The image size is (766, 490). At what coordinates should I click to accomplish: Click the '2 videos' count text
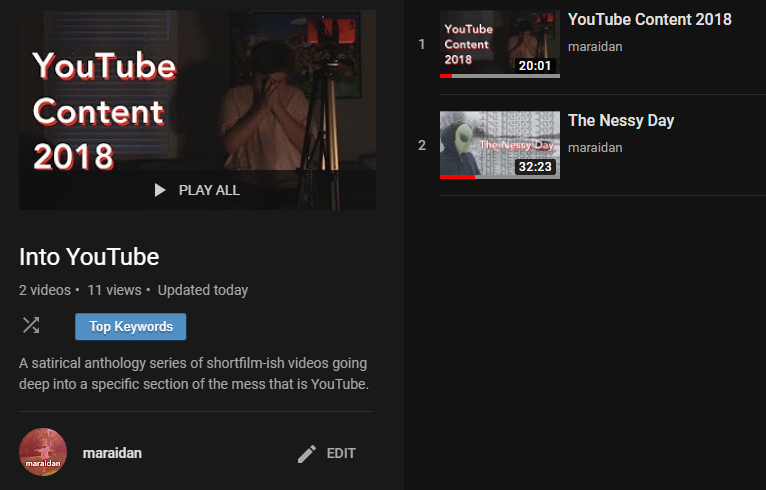point(45,290)
